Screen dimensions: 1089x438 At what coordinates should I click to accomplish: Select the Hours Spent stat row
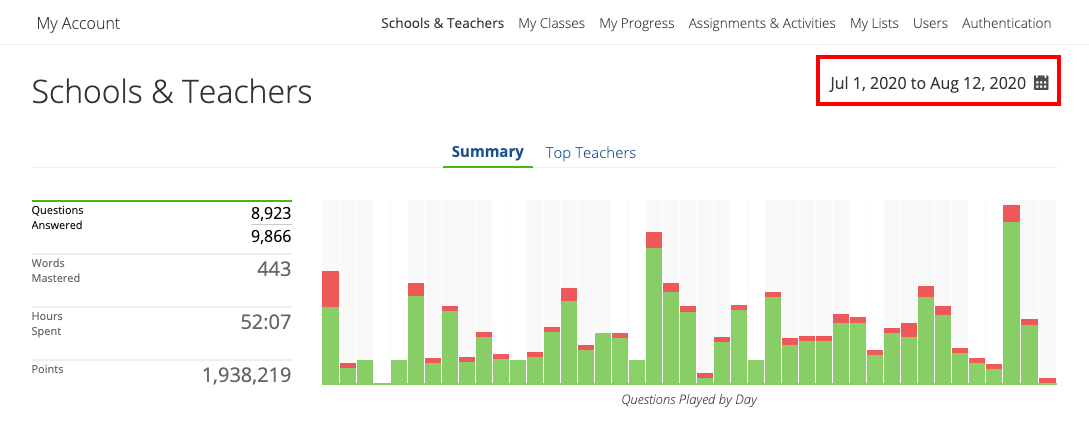161,323
